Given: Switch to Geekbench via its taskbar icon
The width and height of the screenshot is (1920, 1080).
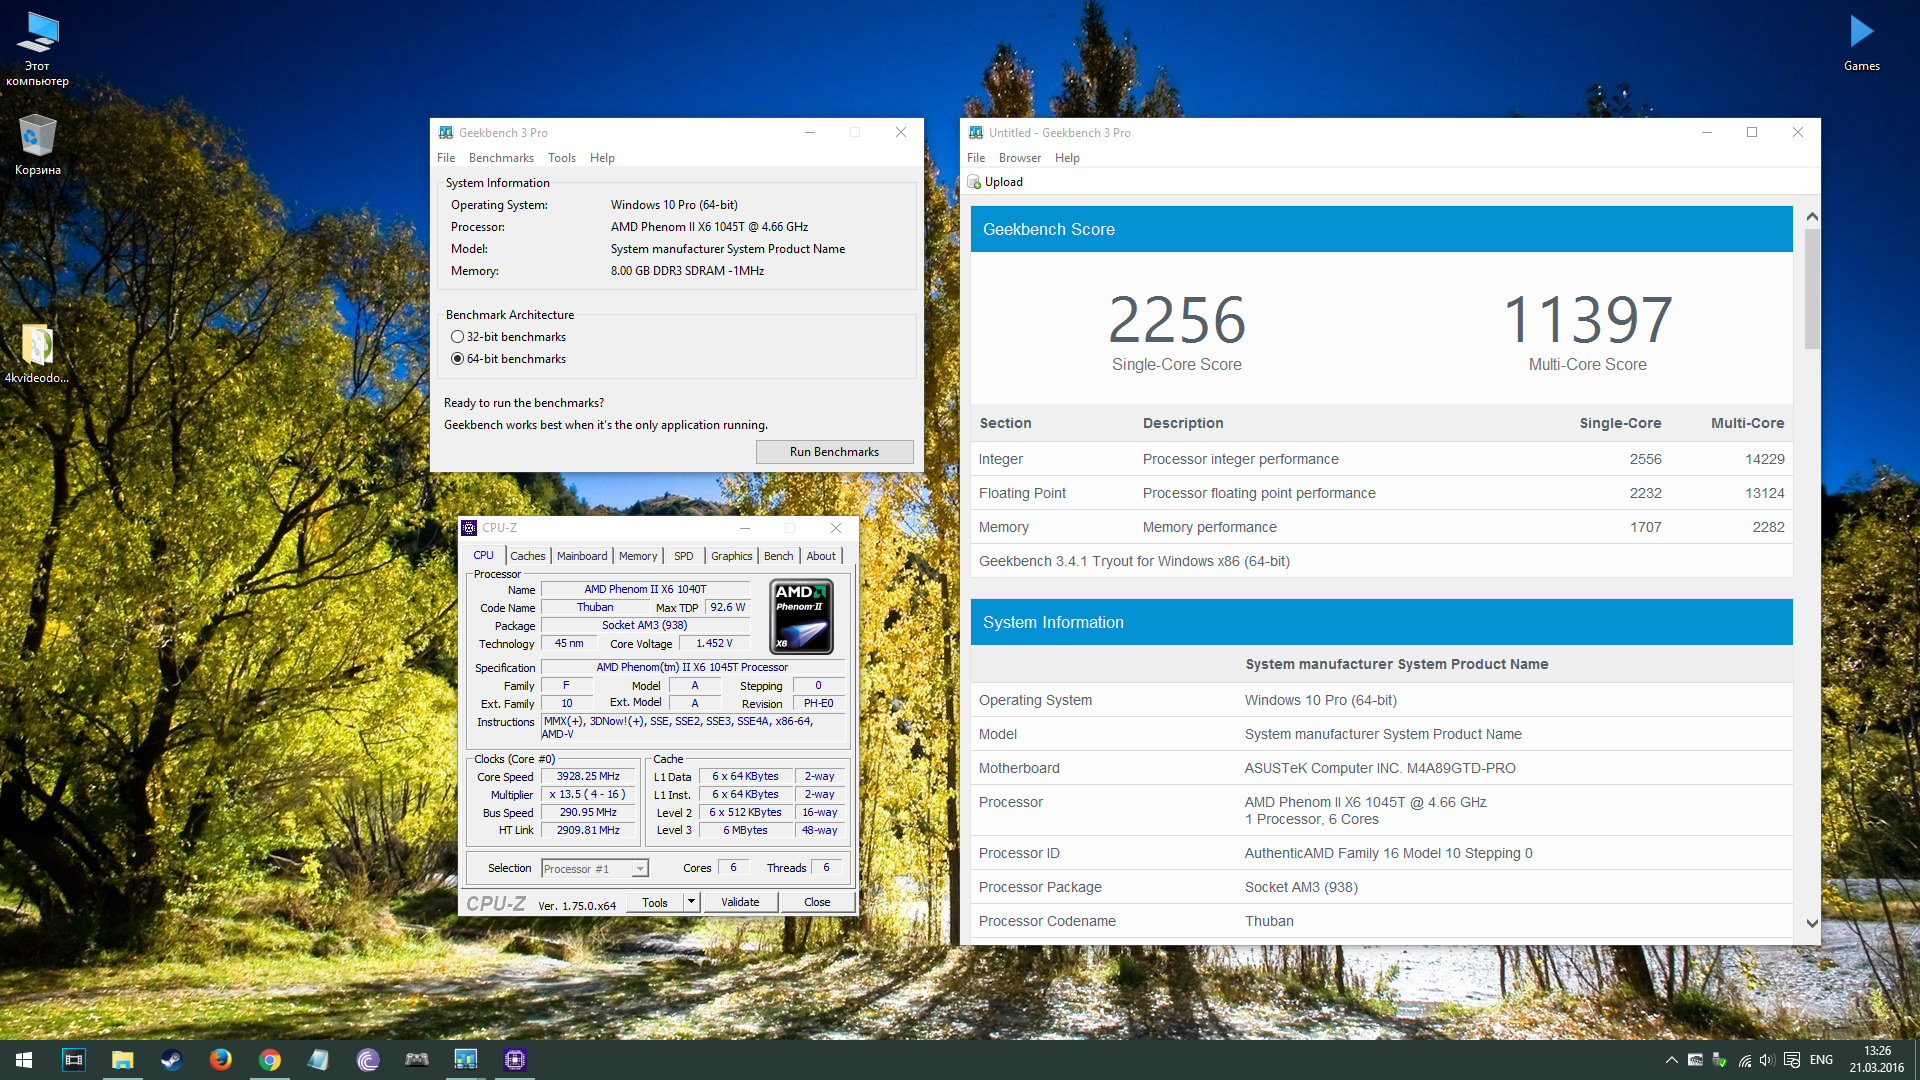Looking at the screenshot, I should pyautogui.click(x=466, y=1059).
